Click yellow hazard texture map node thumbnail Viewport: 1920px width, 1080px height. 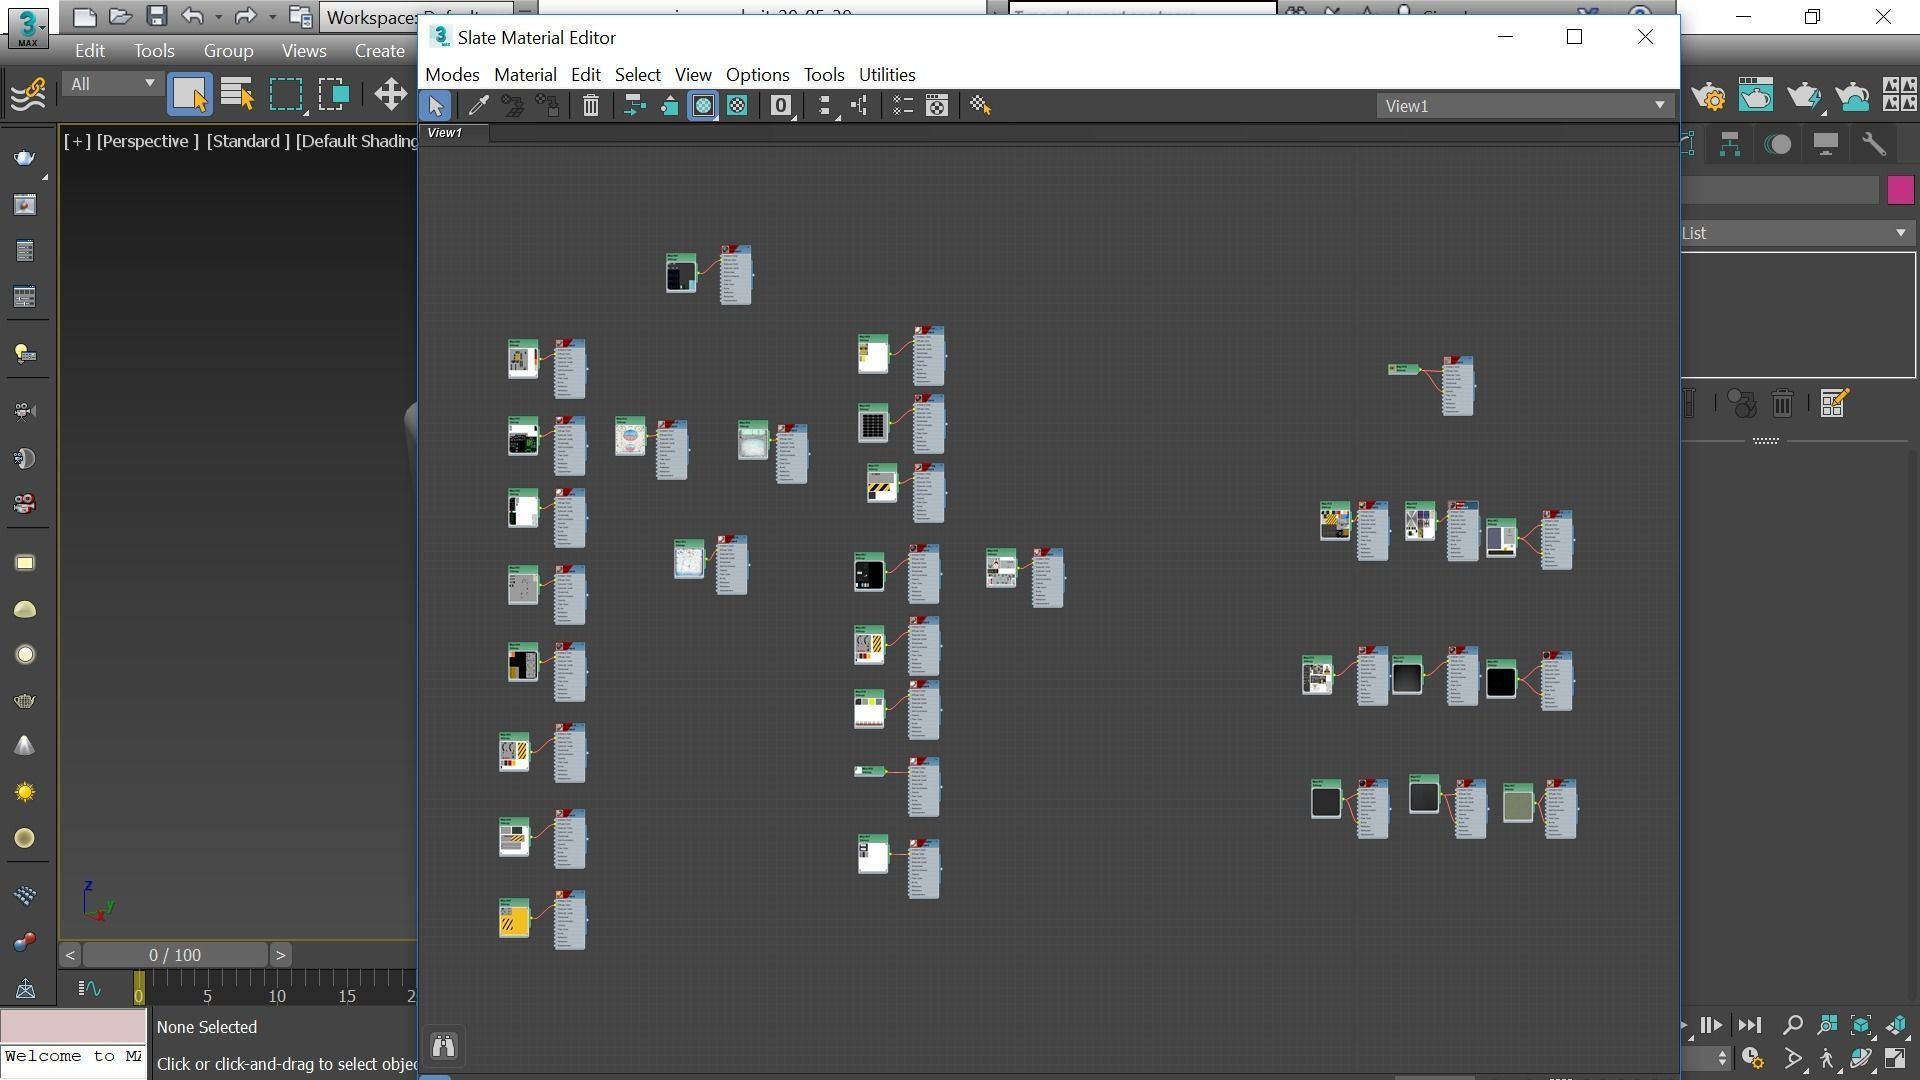[x=514, y=921]
